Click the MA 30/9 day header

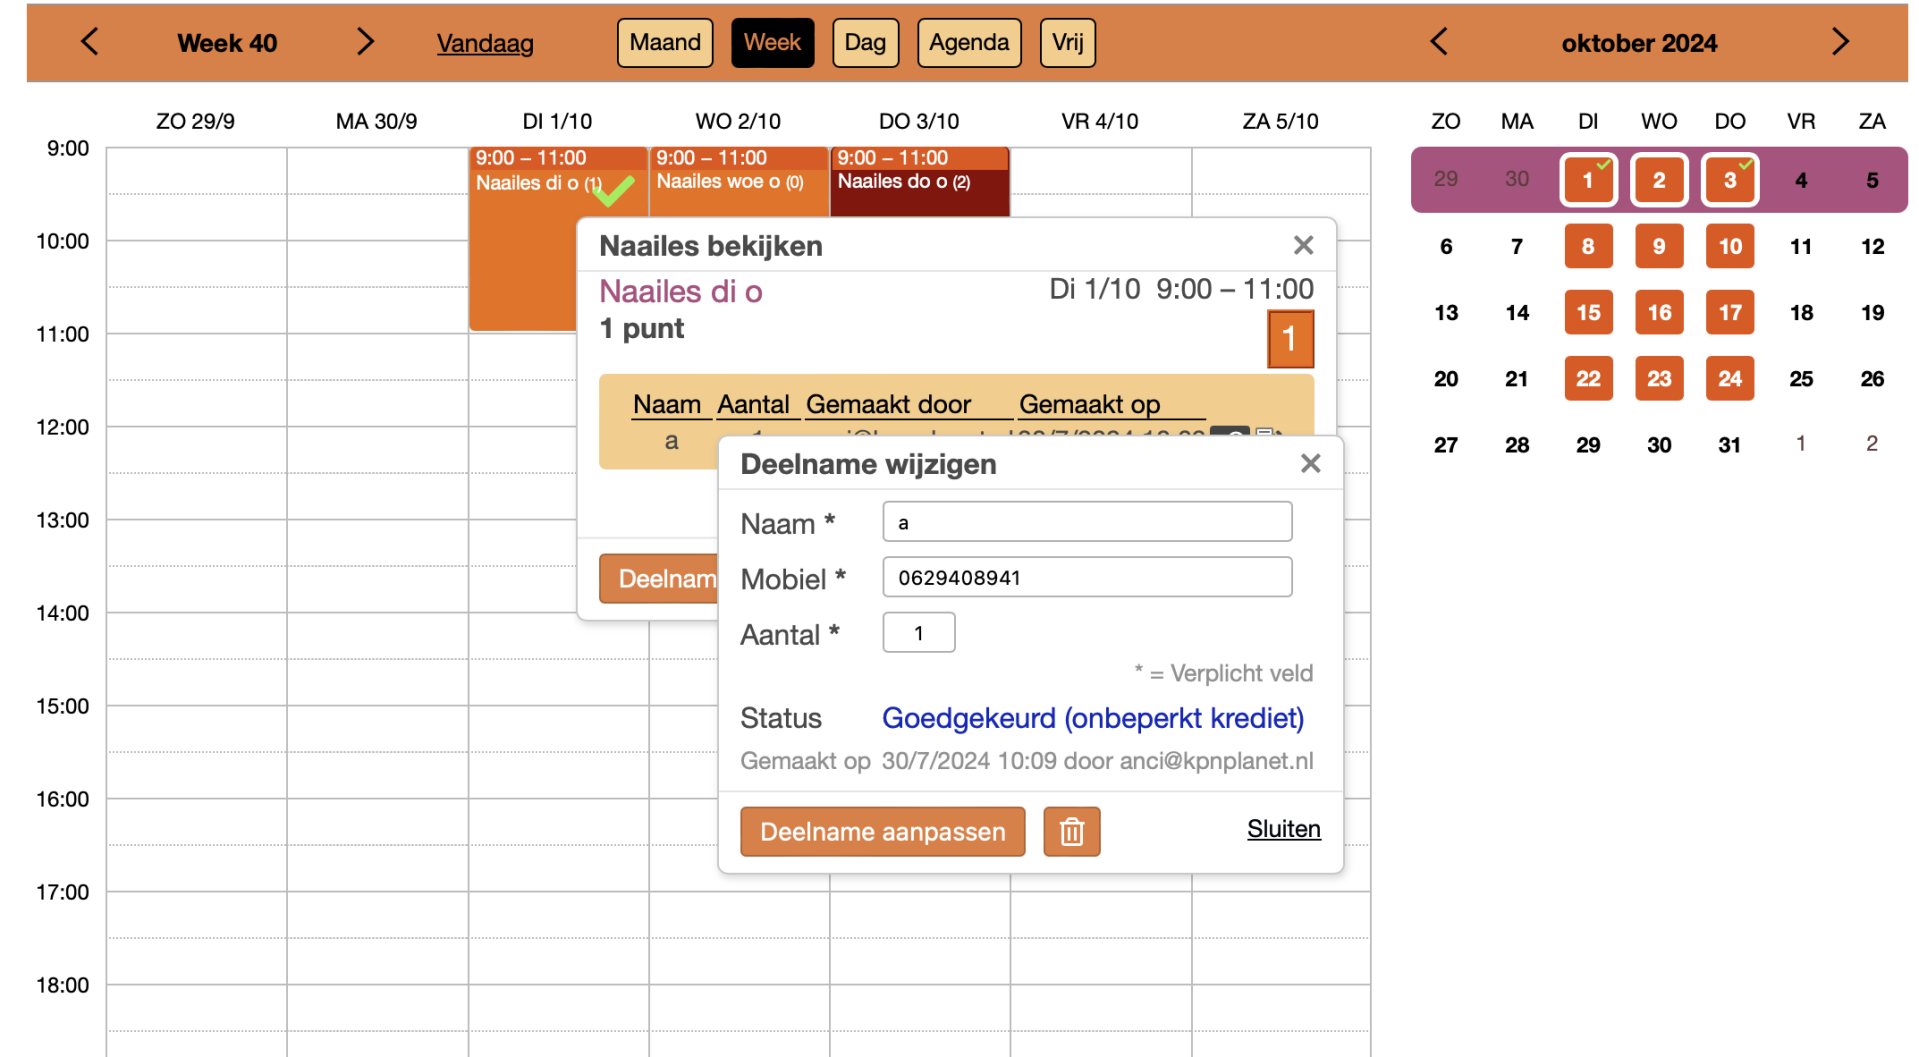click(x=377, y=121)
